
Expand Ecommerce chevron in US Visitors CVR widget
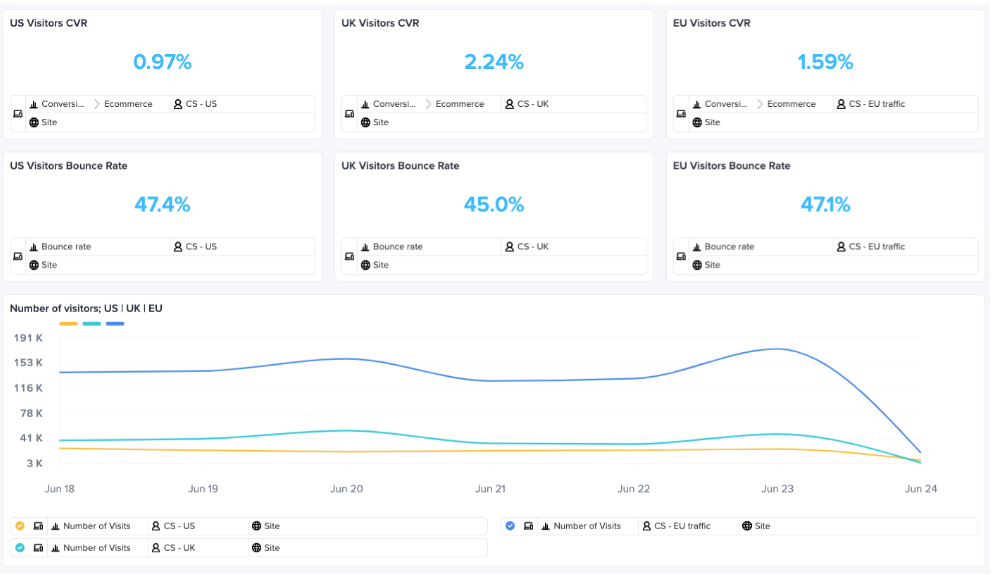(97, 104)
